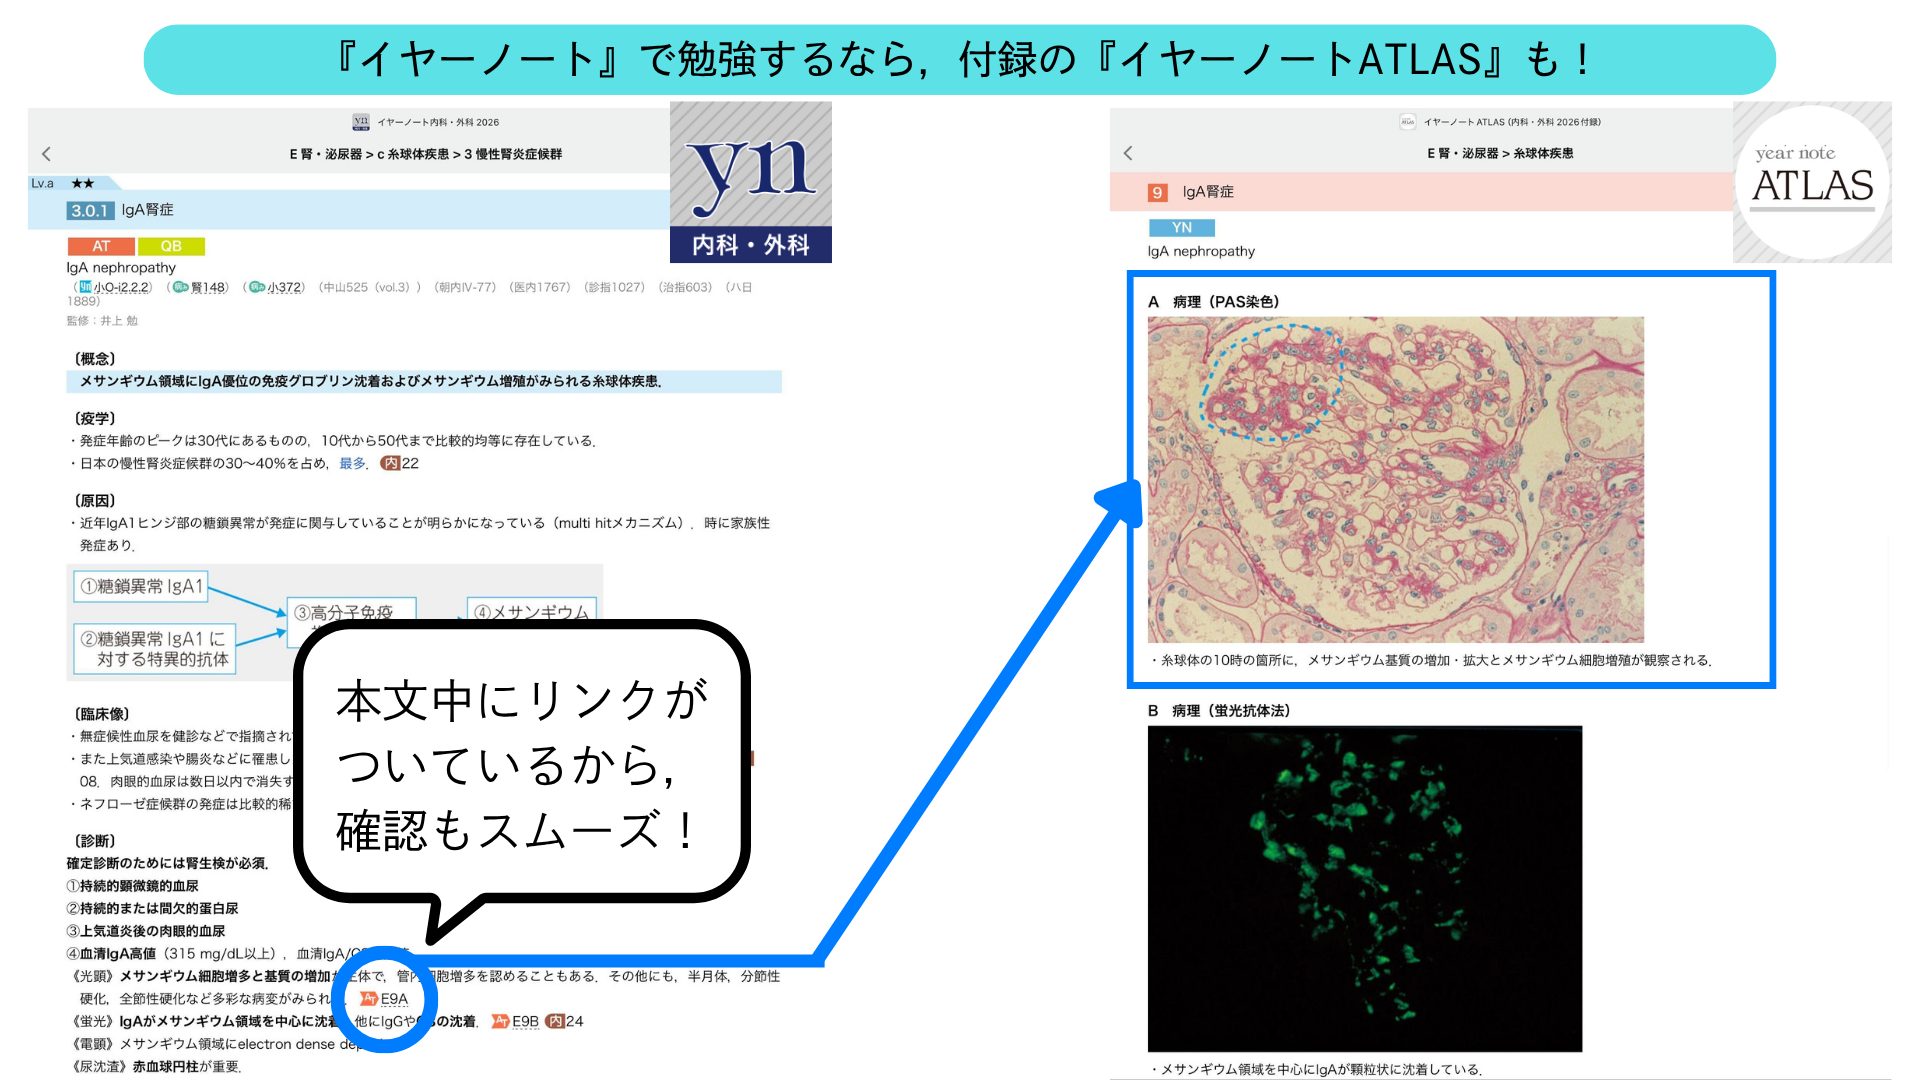Follow the 小O-i2.2.2 reference link
Screen dimensions: 1920x1080
(x=115, y=287)
